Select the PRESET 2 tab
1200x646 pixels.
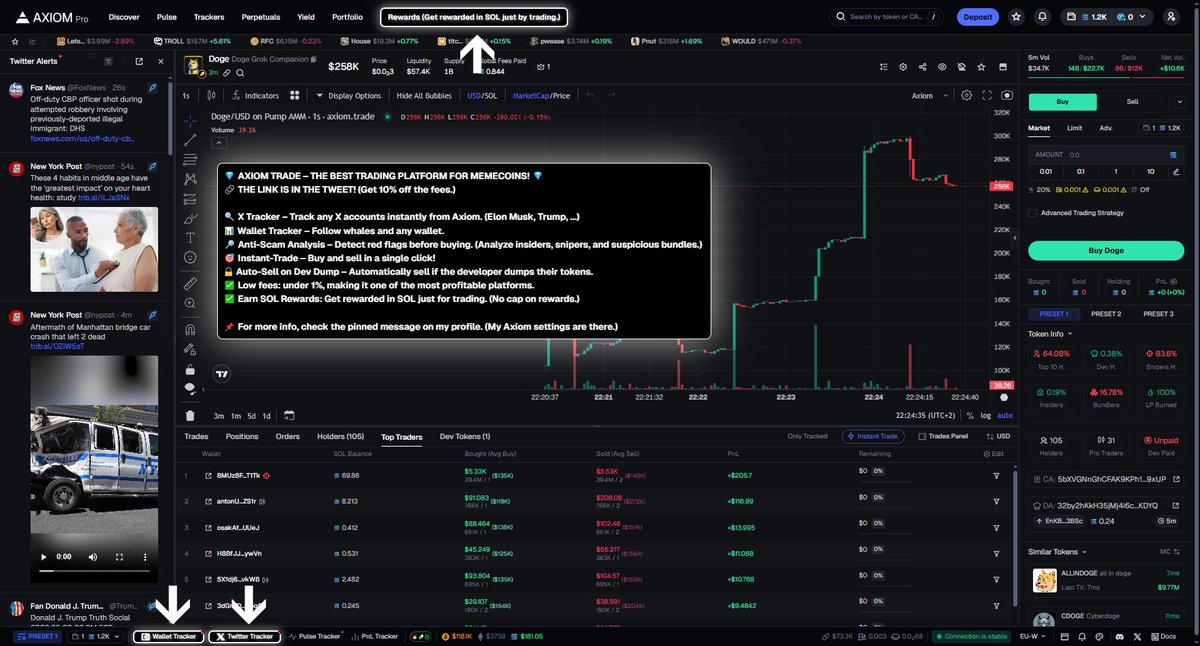[x=1105, y=314]
